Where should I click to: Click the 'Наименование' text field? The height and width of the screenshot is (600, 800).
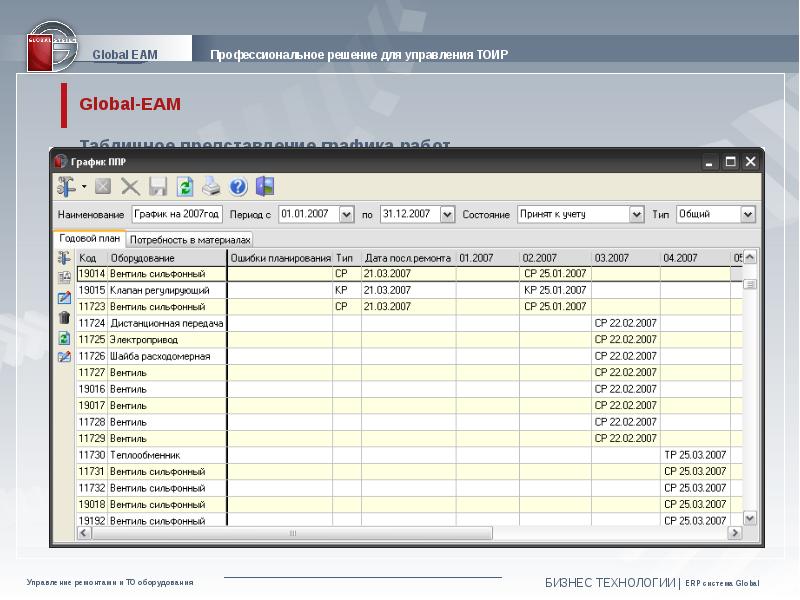177,214
